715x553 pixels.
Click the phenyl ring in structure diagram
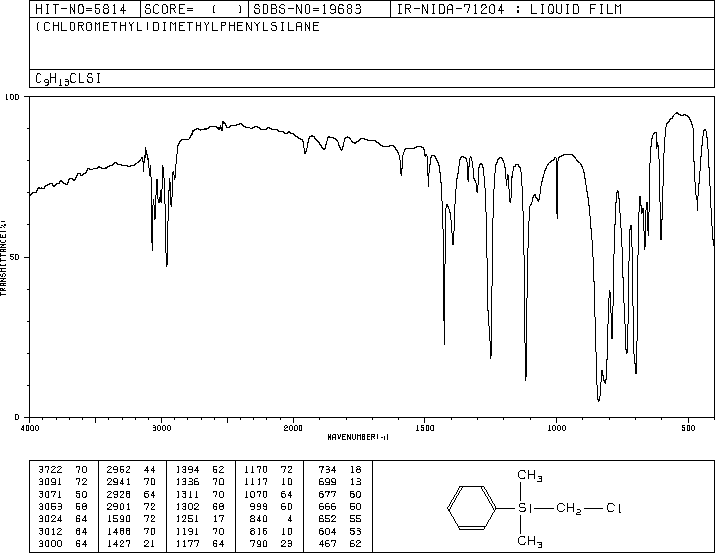pos(471,508)
